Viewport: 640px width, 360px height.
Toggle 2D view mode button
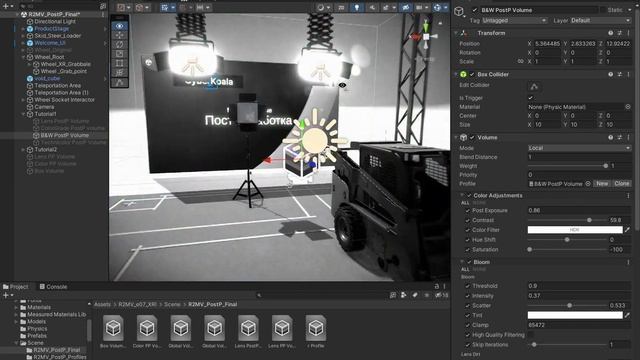point(341,7)
